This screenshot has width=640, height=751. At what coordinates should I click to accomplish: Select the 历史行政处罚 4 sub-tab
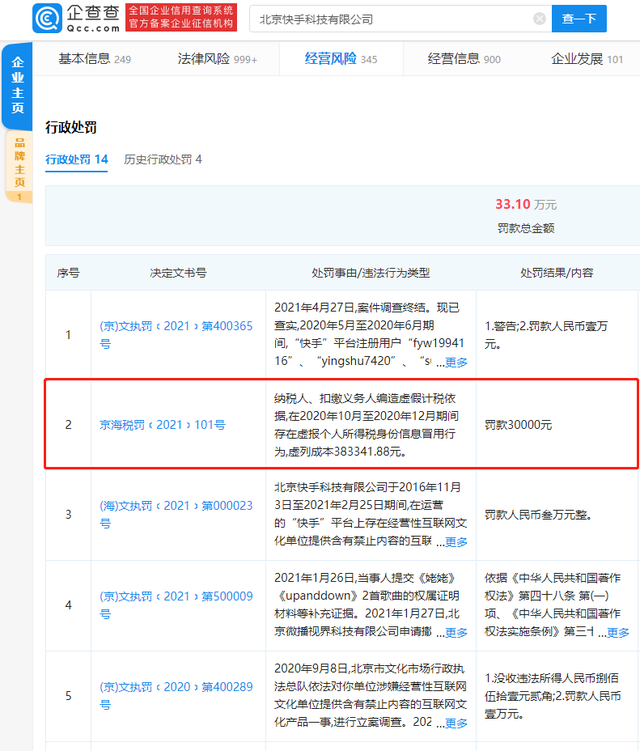[163, 159]
